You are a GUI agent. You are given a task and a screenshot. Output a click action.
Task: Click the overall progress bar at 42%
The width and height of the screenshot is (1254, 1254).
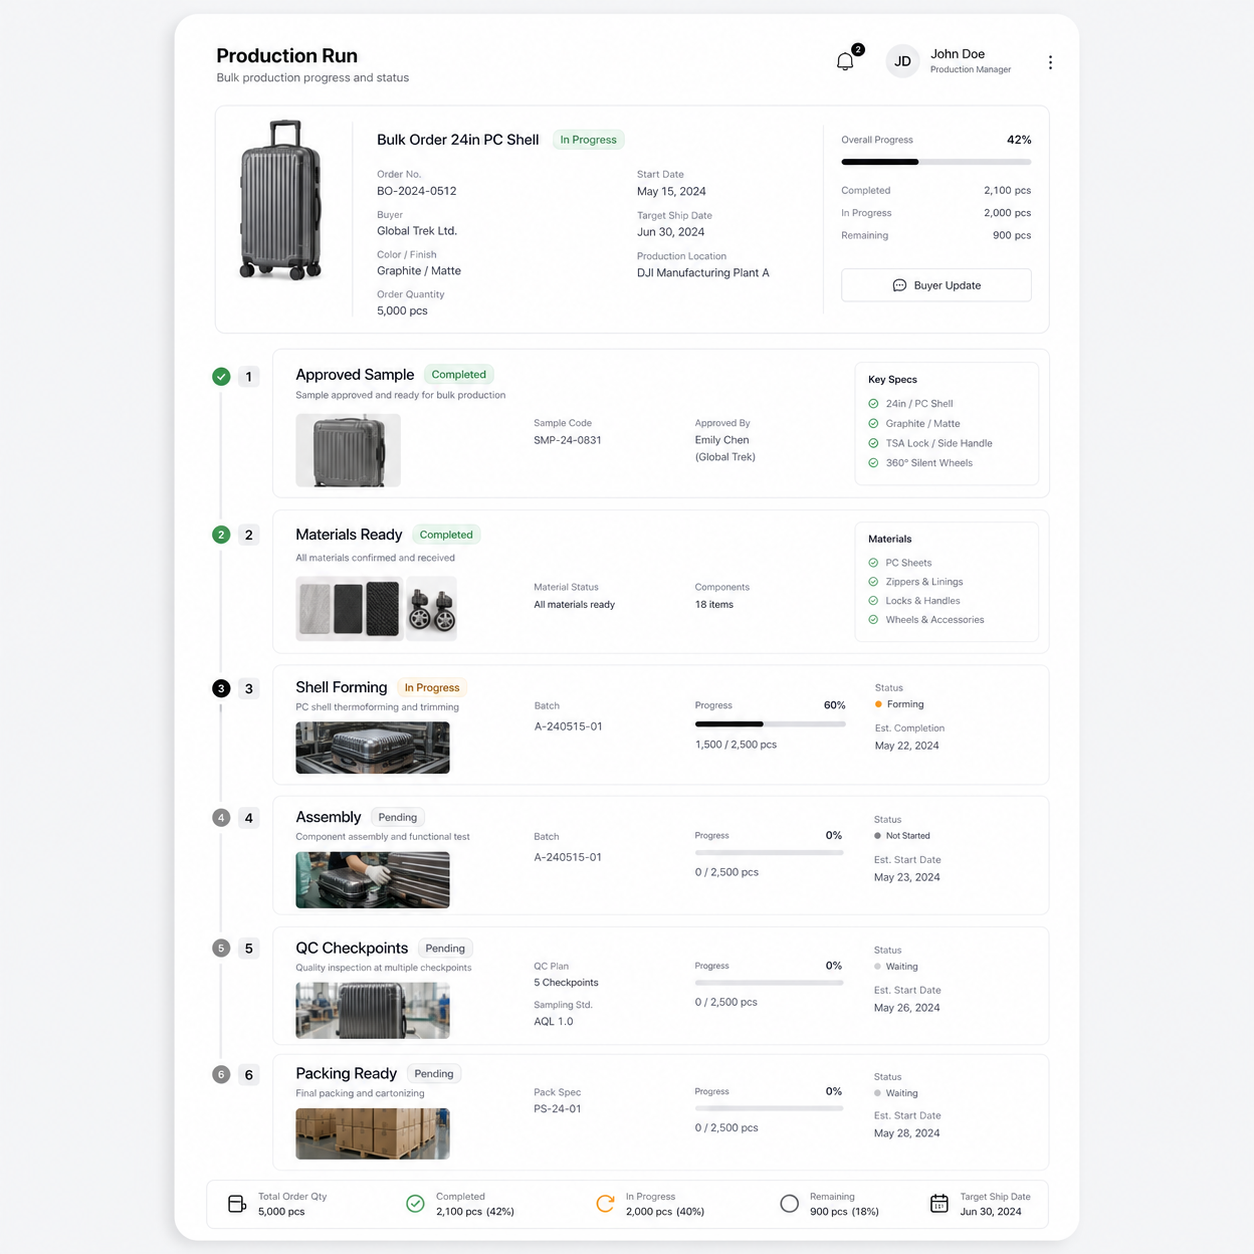[x=936, y=161]
